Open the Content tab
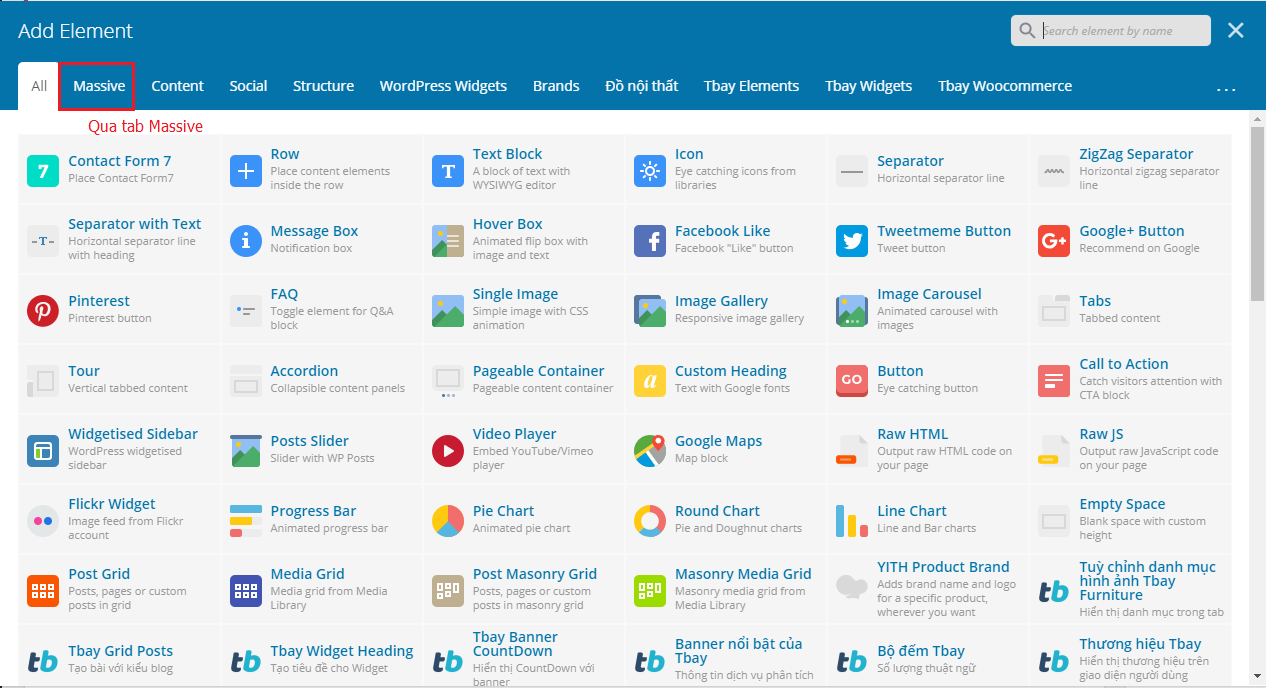 (x=178, y=86)
